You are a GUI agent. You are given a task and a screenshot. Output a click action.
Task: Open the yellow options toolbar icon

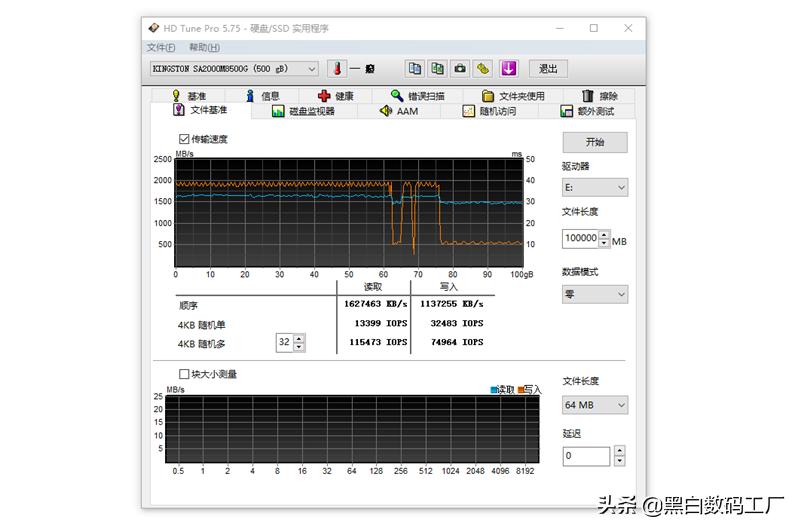483,68
